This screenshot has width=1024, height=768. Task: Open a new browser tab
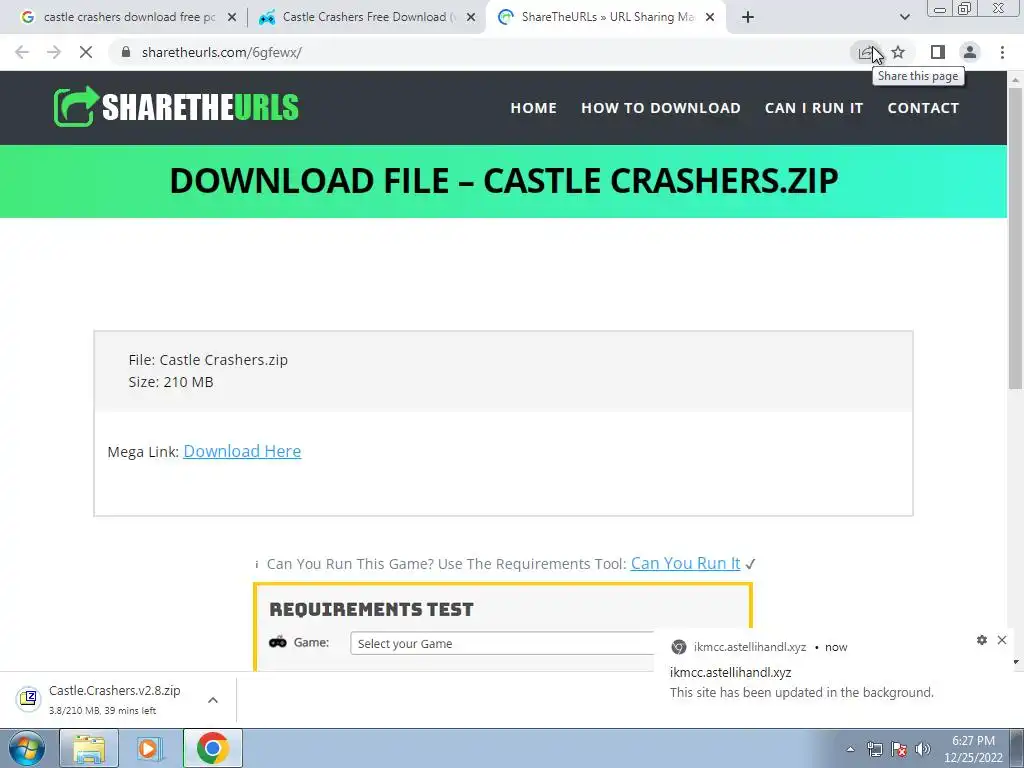748,17
